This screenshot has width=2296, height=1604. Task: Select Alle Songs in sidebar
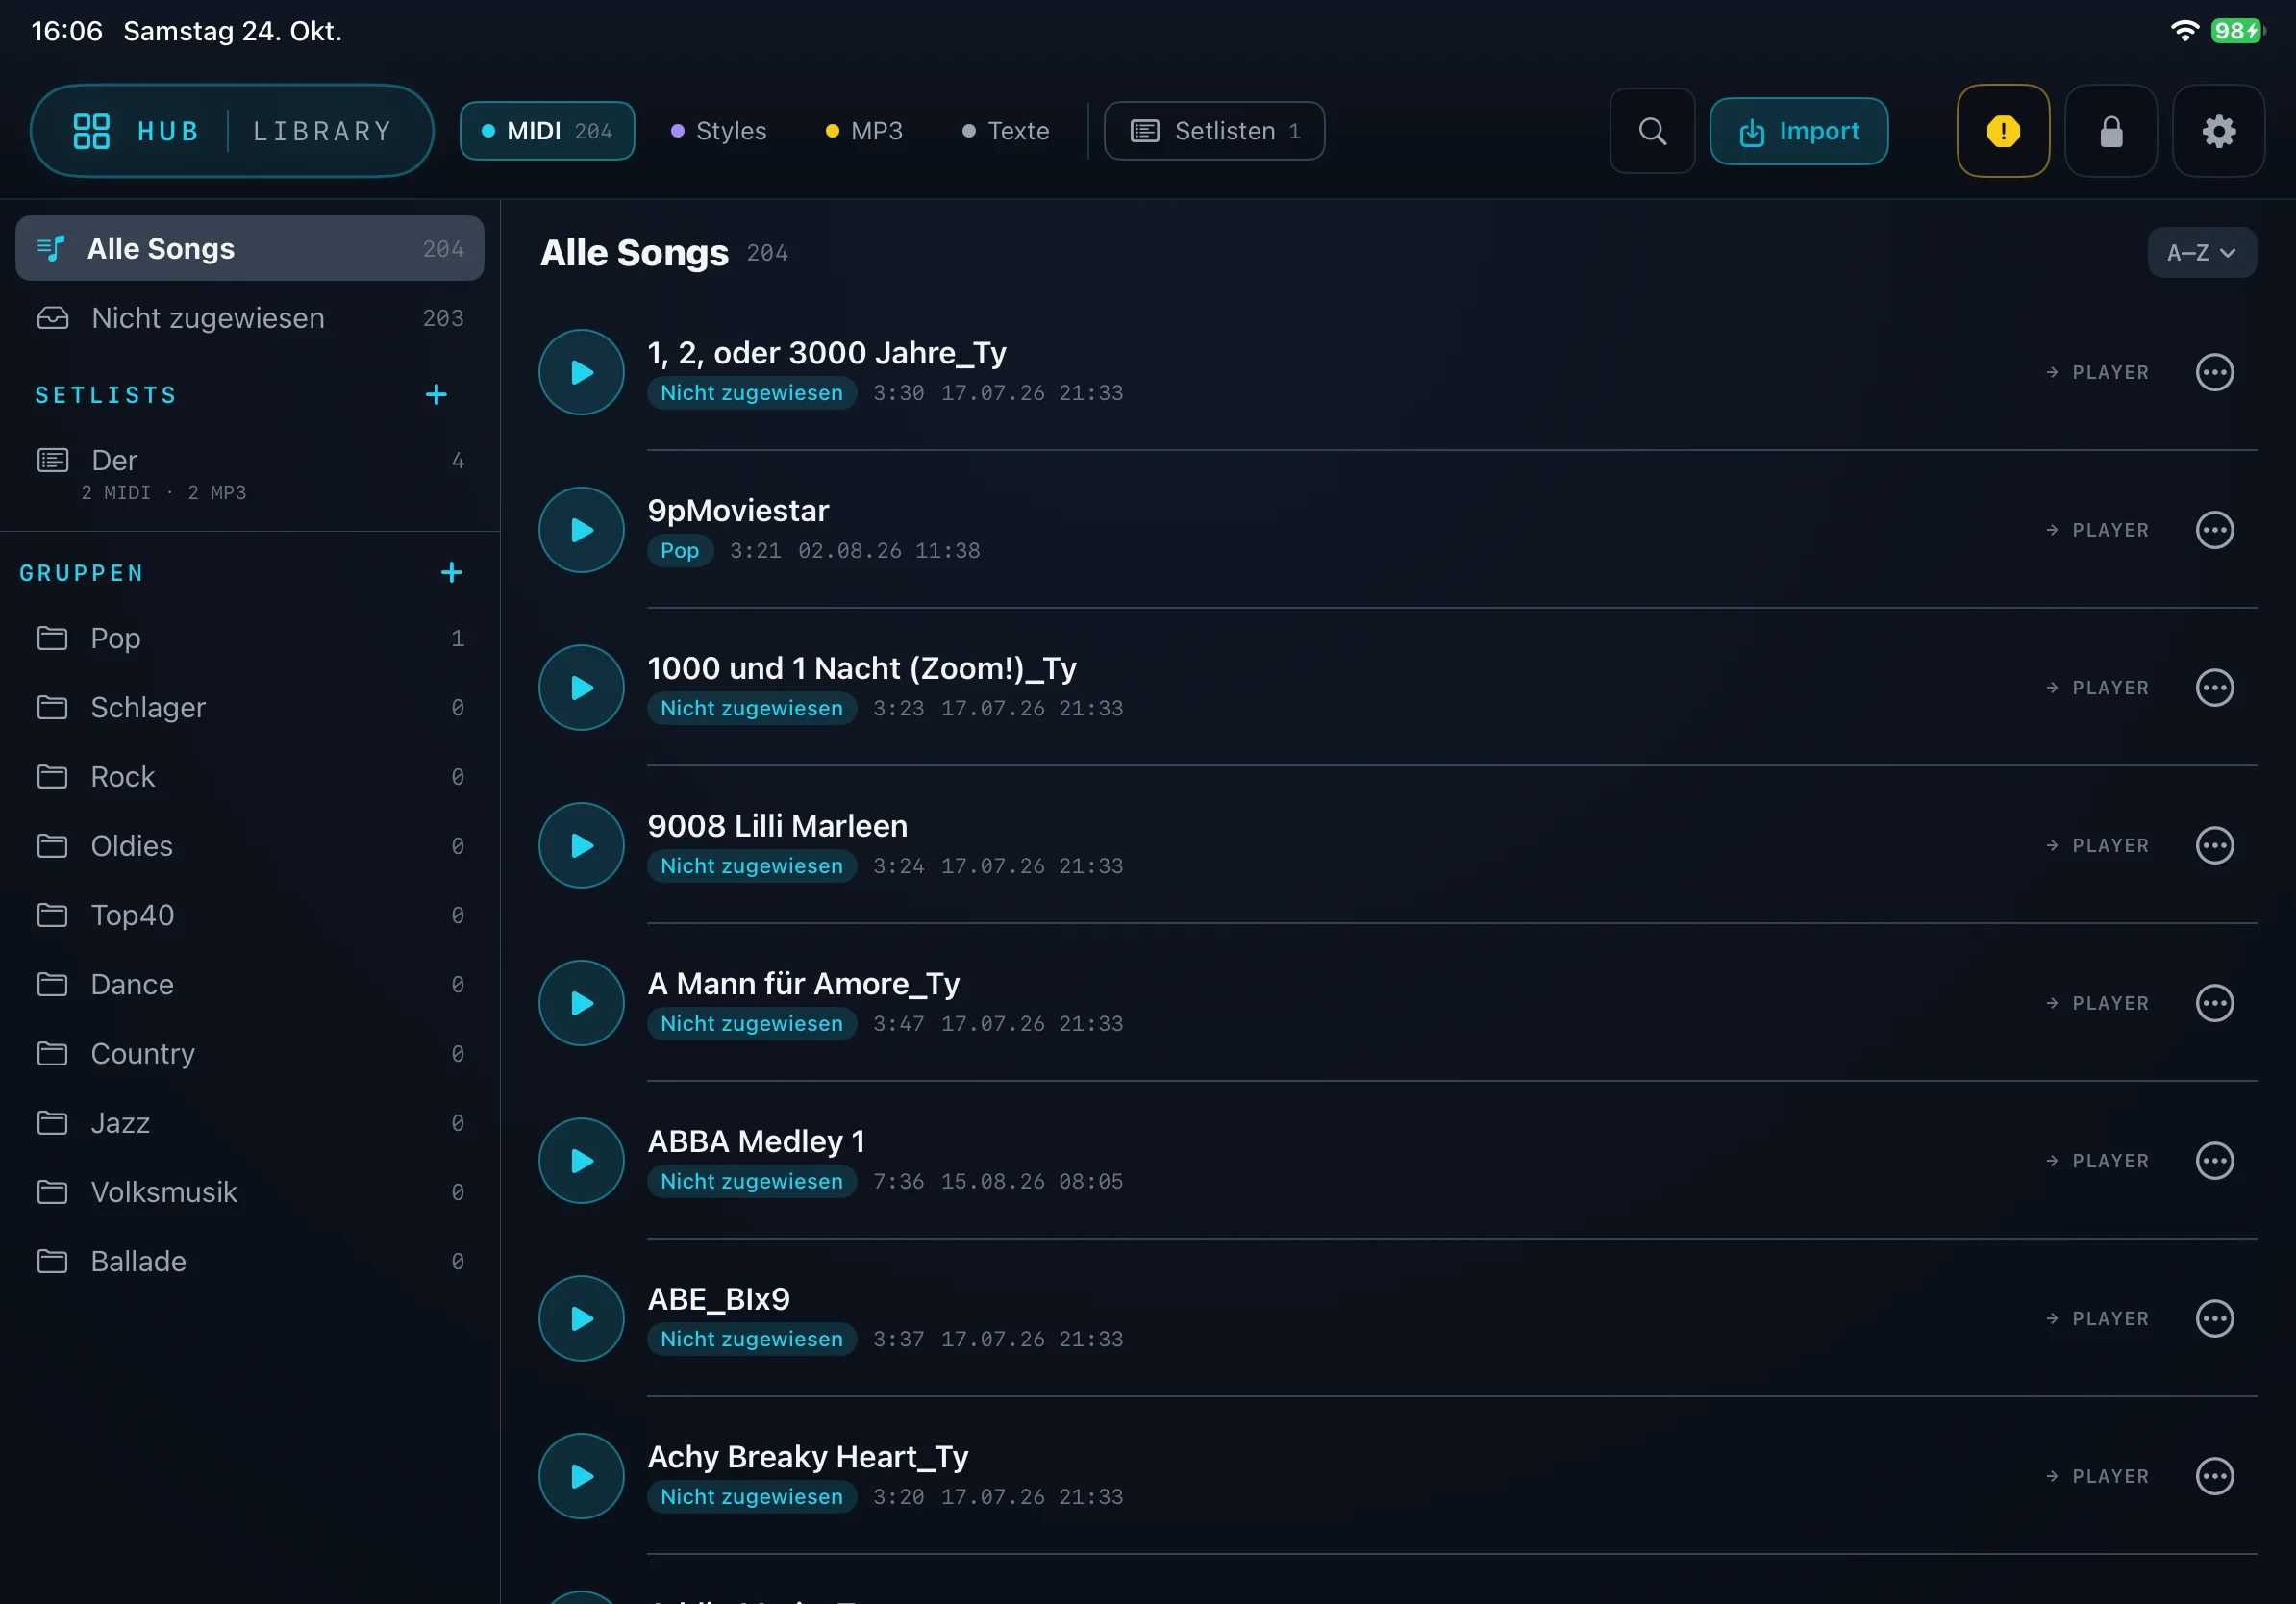[250, 248]
